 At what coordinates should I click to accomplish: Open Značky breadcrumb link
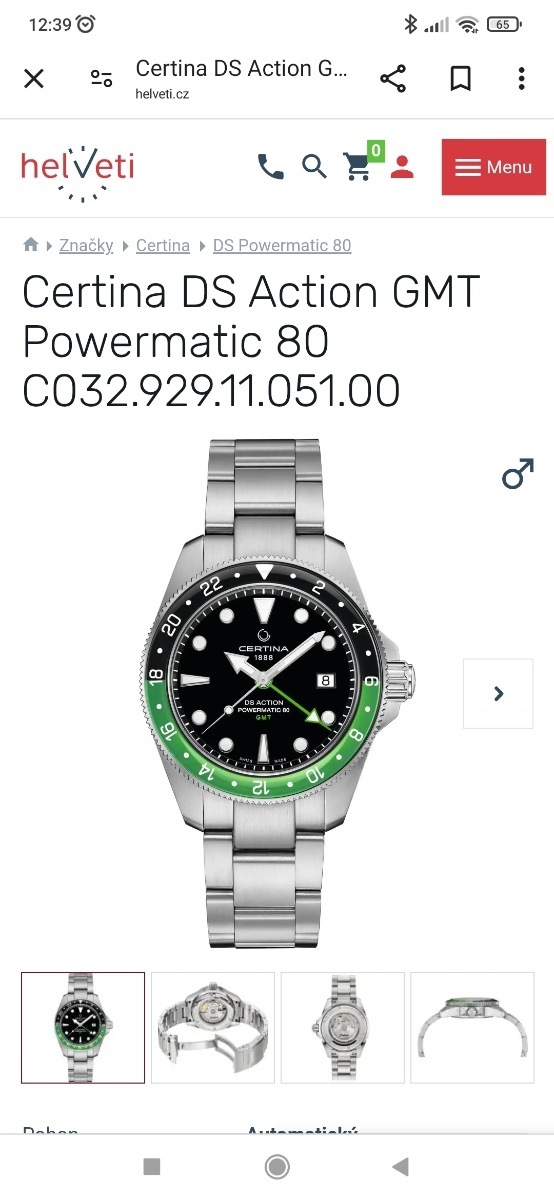(86, 245)
